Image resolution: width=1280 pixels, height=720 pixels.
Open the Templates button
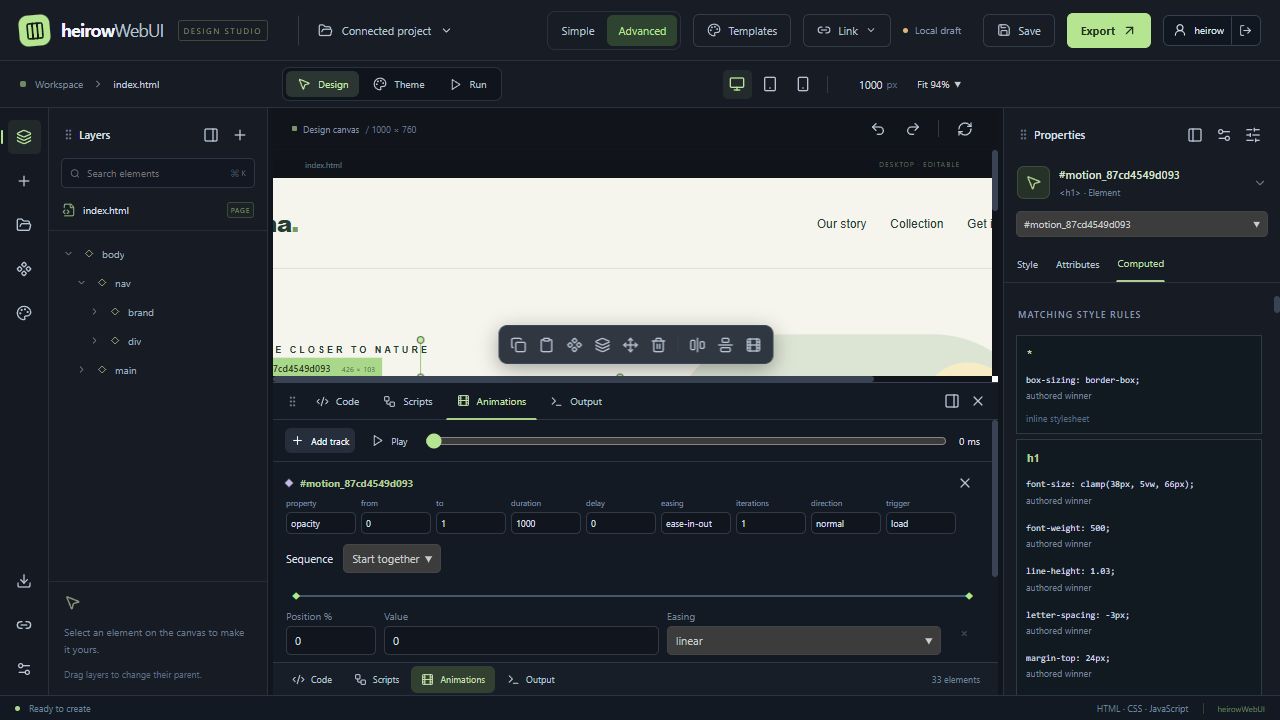(742, 31)
